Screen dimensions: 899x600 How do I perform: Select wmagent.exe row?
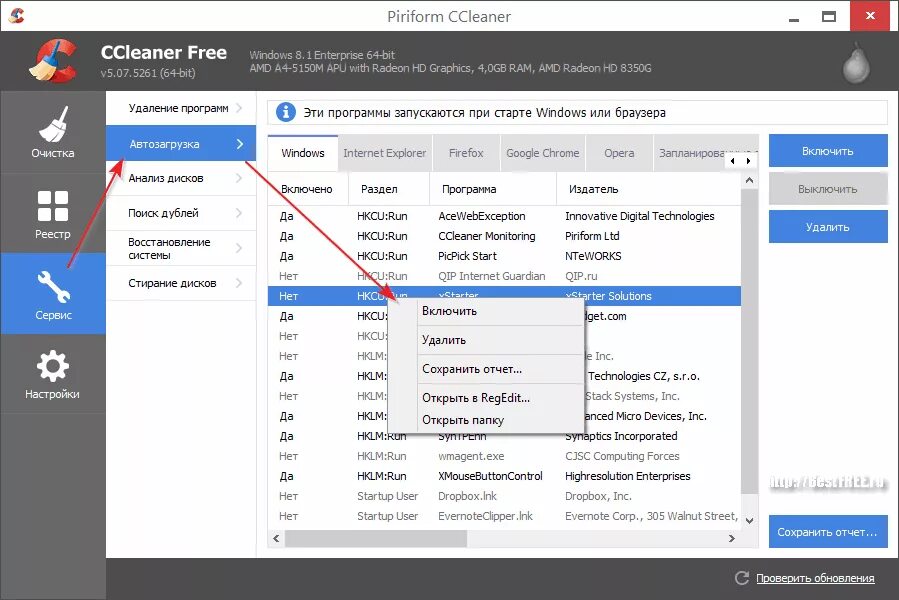click(x=505, y=456)
